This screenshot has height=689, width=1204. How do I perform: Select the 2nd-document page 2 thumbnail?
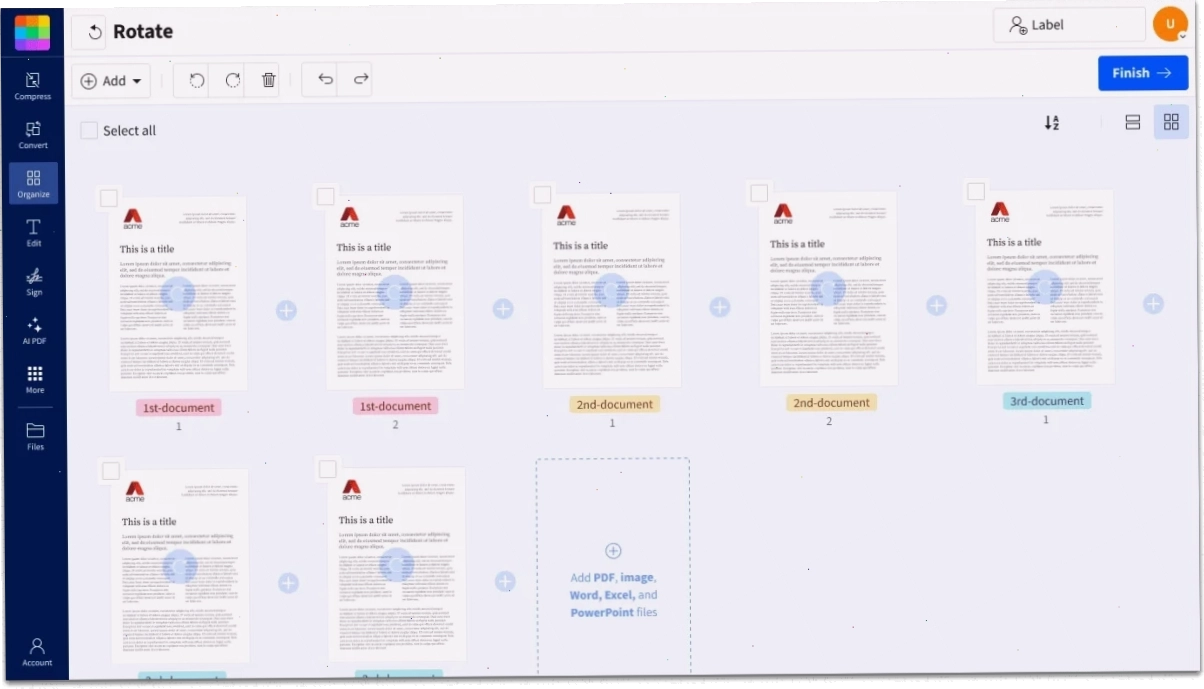(828, 288)
